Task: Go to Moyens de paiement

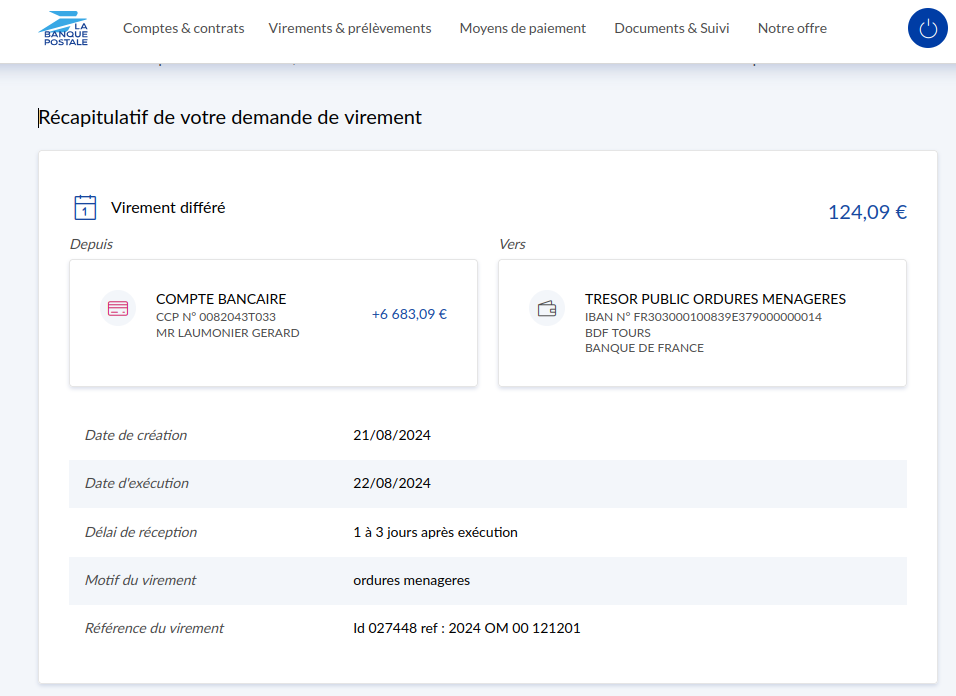Action: (x=523, y=28)
